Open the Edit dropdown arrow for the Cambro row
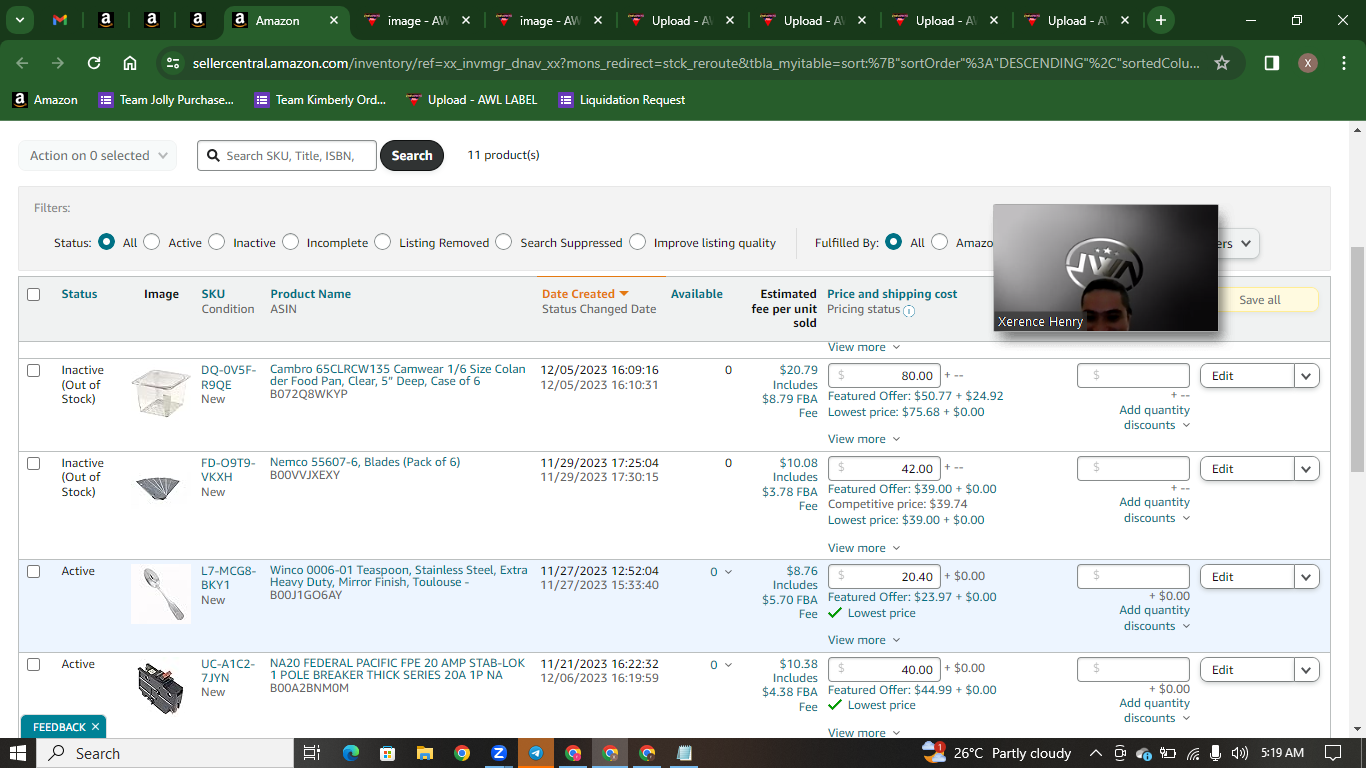The image size is (1366, 768). [x=1307, y=376]
